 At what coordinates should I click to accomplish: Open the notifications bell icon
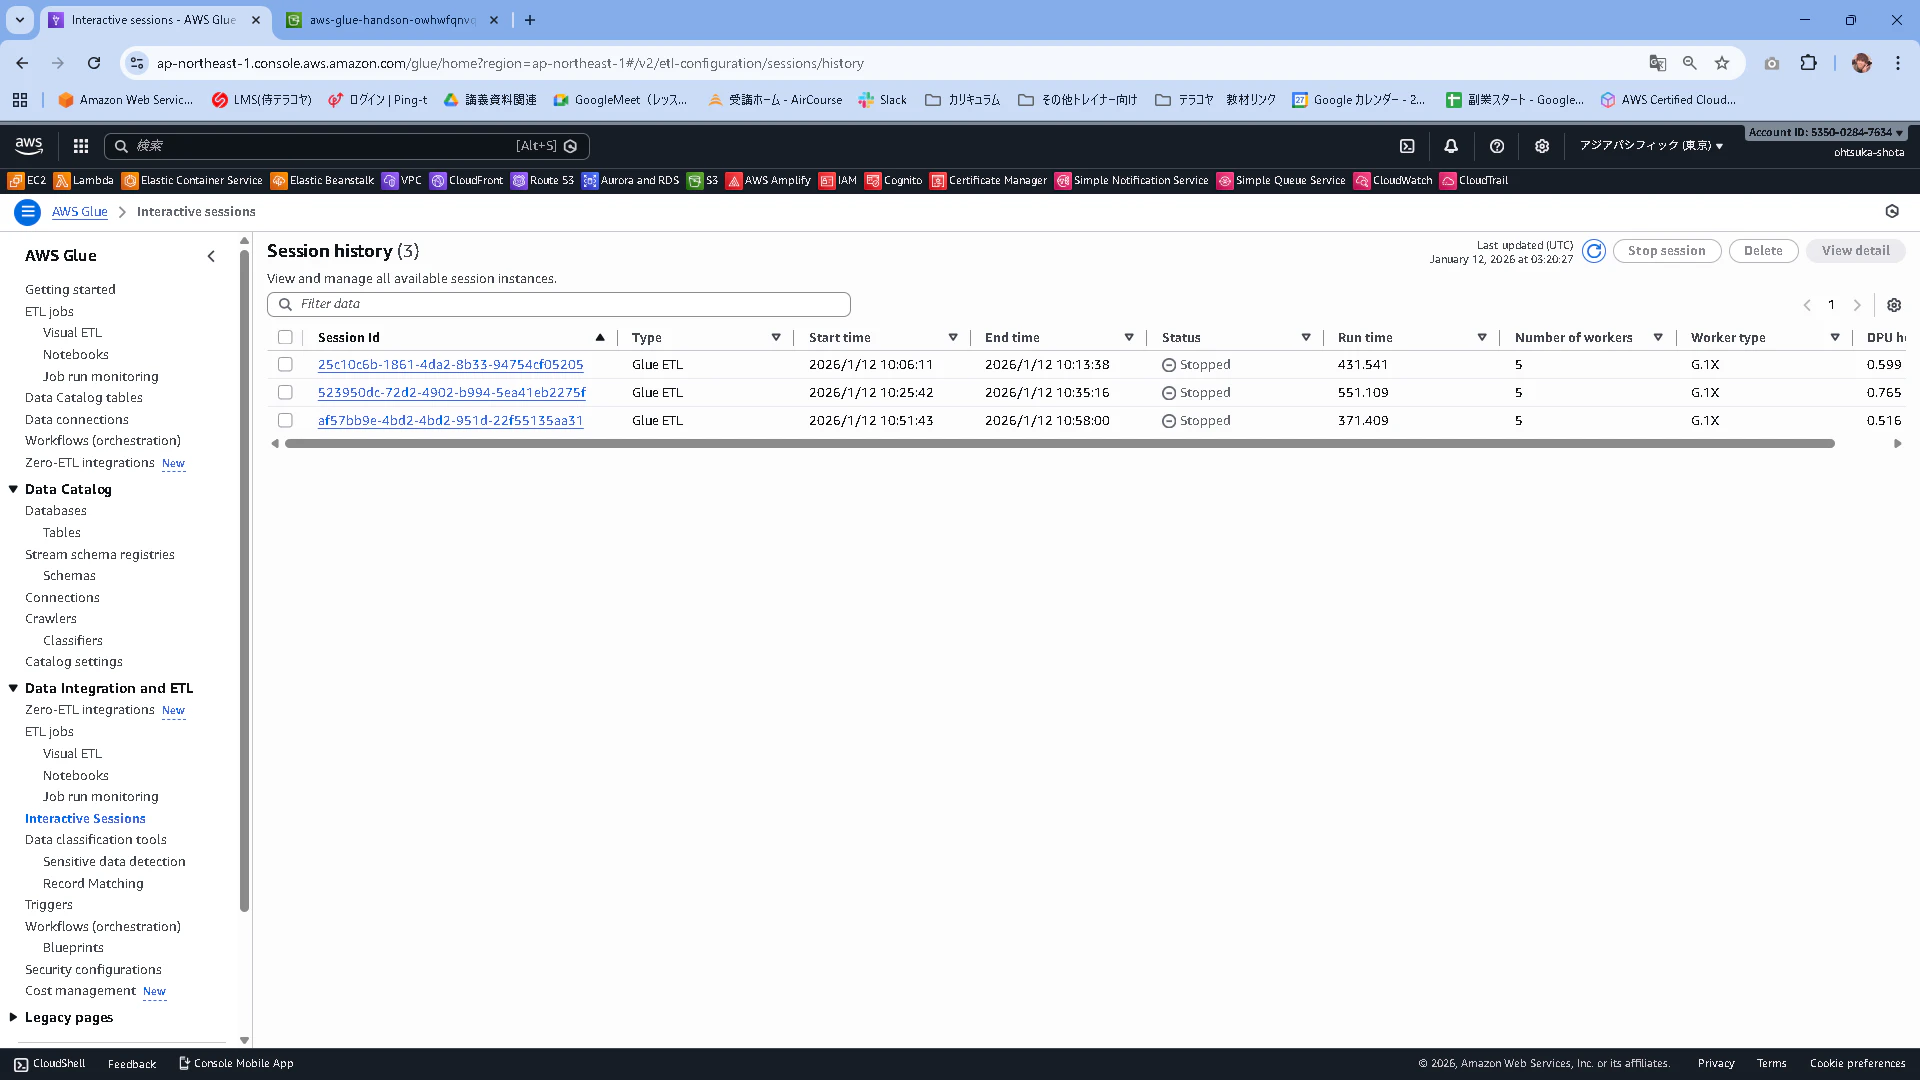click(1451, 146)
